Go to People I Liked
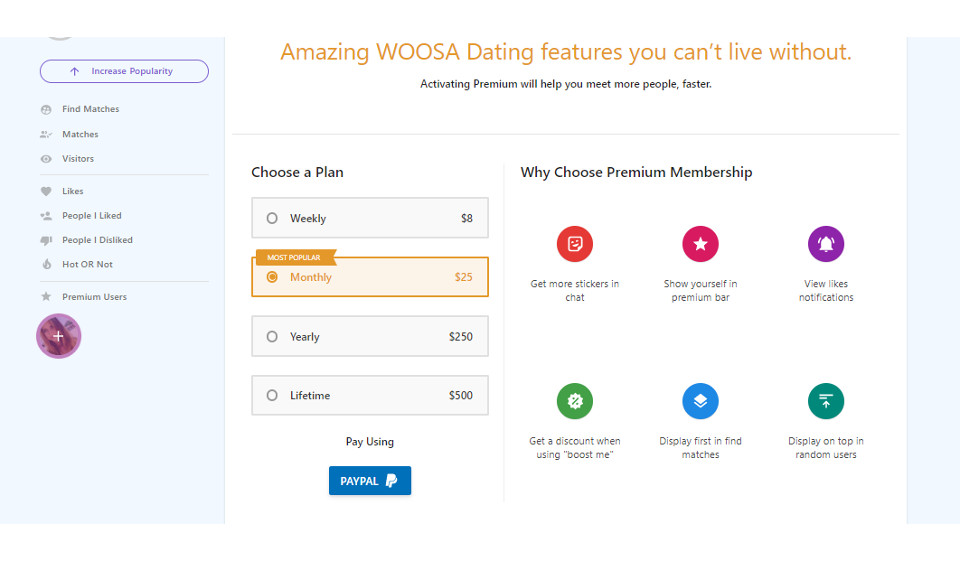This screenshot has width=960, height=561. pyautogui.click(x=91, y=216)
